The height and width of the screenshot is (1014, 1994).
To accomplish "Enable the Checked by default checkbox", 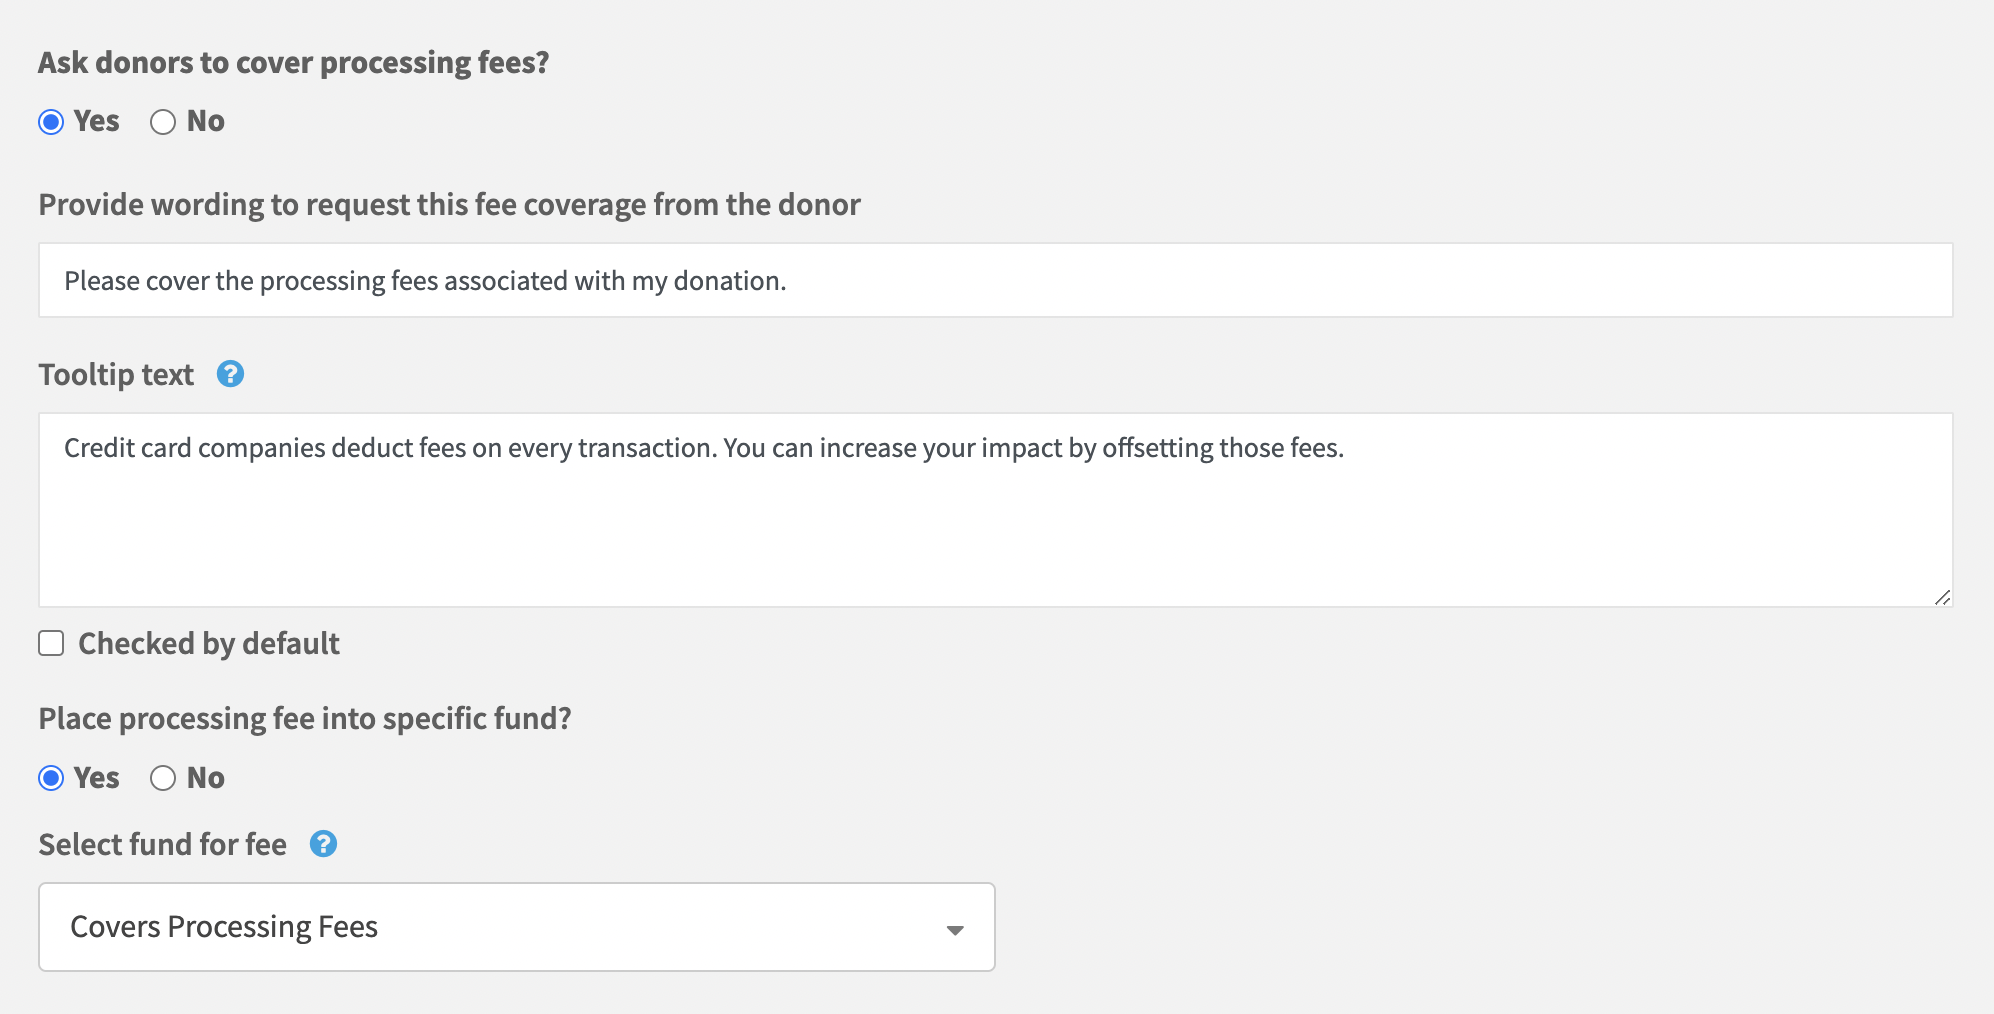I will tap(51, 645).
